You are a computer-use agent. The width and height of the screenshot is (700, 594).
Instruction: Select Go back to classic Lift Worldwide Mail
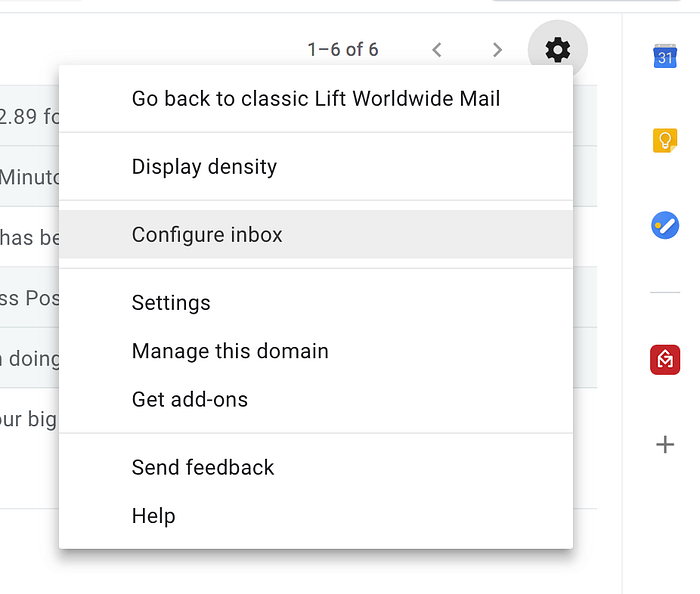pyautogui.click(x=316, y=99)
